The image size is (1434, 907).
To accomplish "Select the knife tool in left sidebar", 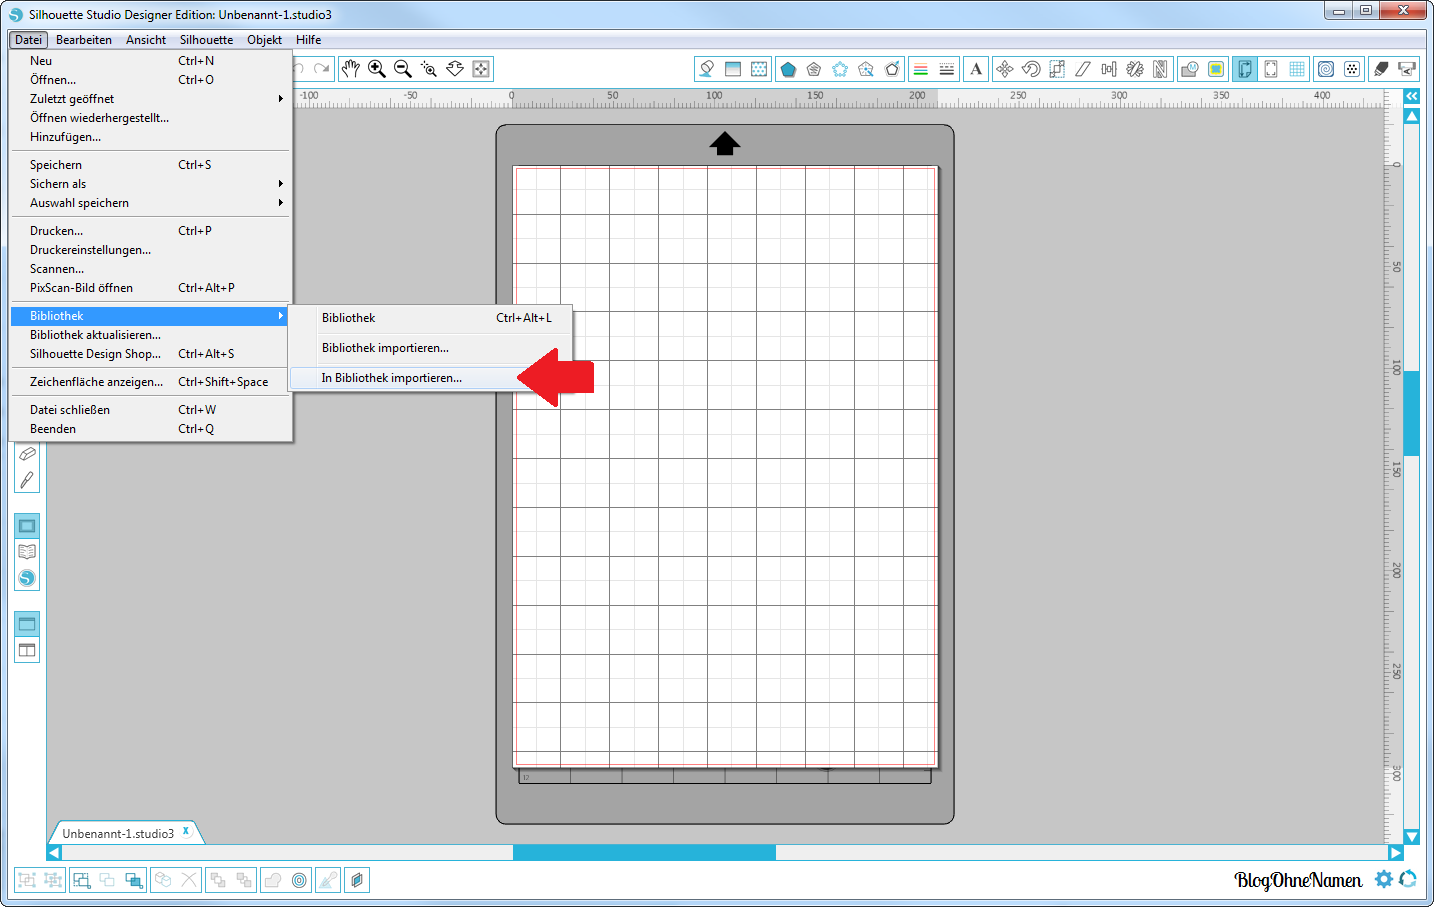I will point(27,480).
